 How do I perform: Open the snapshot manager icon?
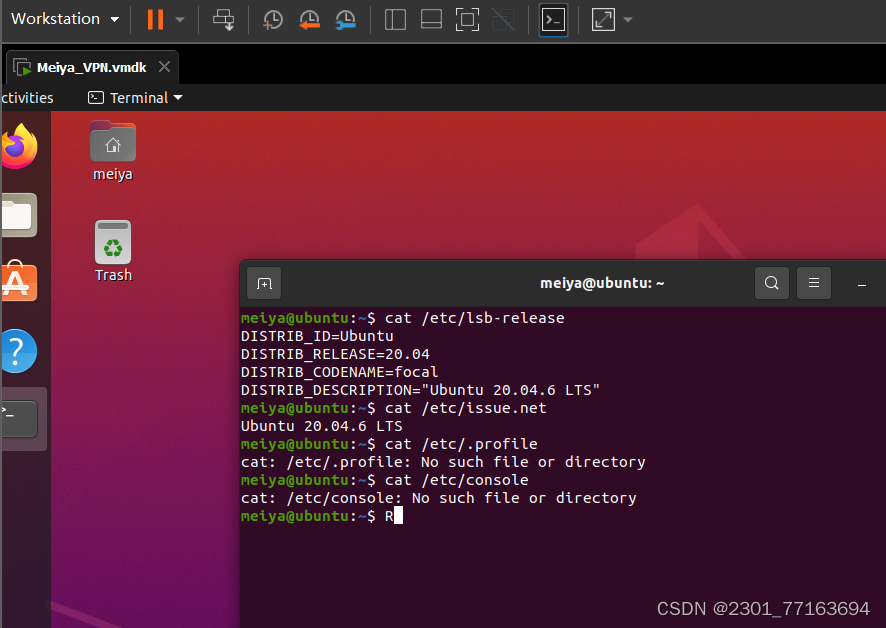click(345, 20)
